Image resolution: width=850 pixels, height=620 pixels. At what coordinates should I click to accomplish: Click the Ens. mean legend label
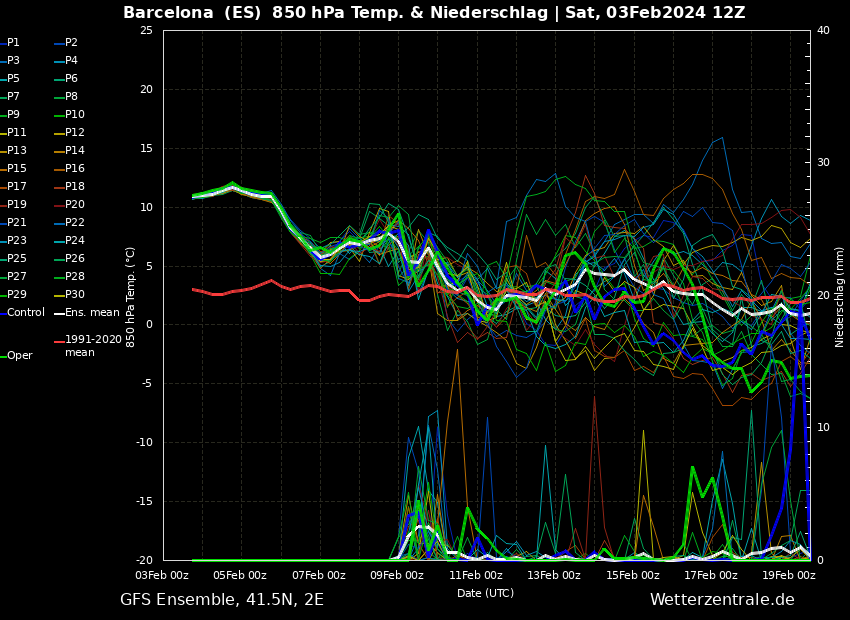tap(92, 312)
